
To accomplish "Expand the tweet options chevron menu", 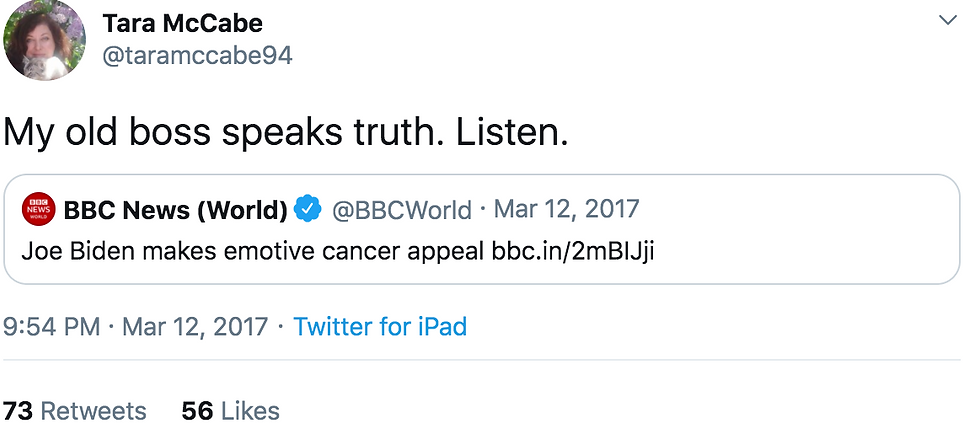I will [946, 21].
